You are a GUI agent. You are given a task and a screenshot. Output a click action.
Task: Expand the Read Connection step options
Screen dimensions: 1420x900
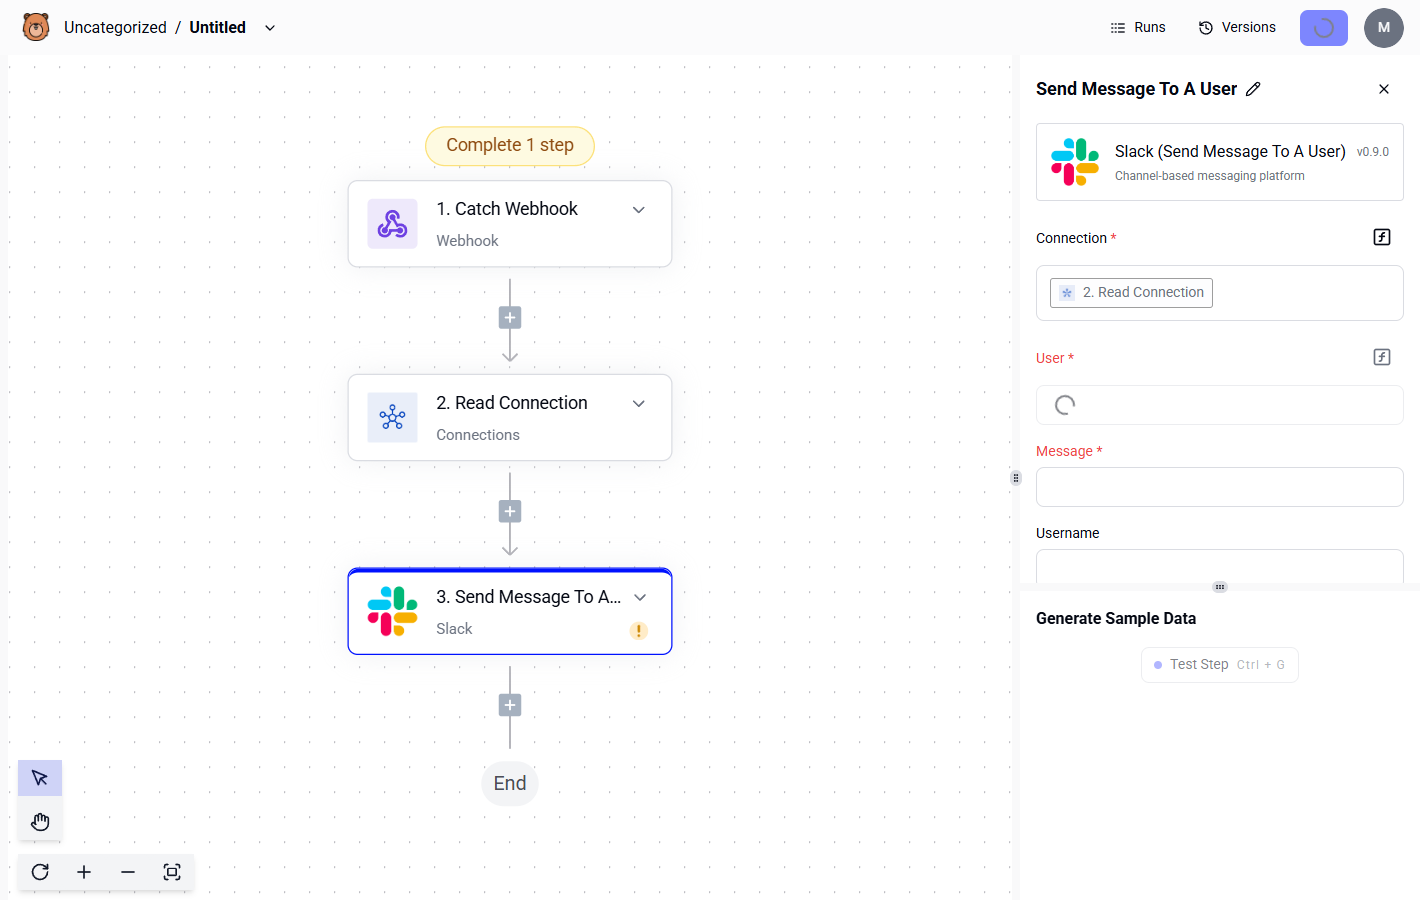(x=638, y=403)
